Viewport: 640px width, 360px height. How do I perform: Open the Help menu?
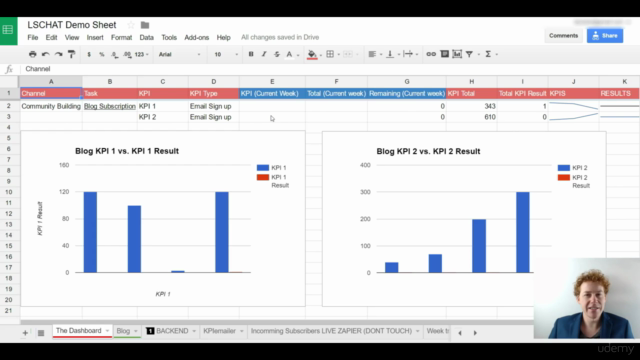click(x=223, y=38)
